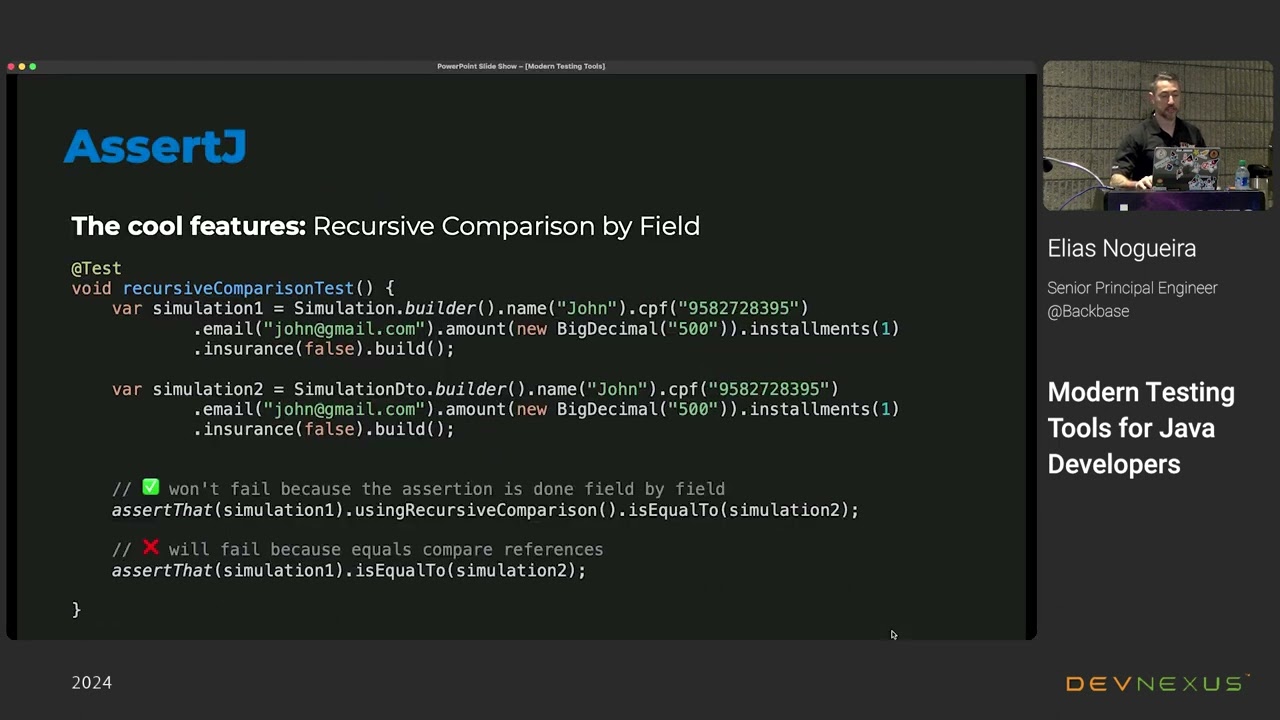Screen dimensions: 1280x720
Task: Click the green checkmark emoji in the comment
Action: tap(150, 487)
